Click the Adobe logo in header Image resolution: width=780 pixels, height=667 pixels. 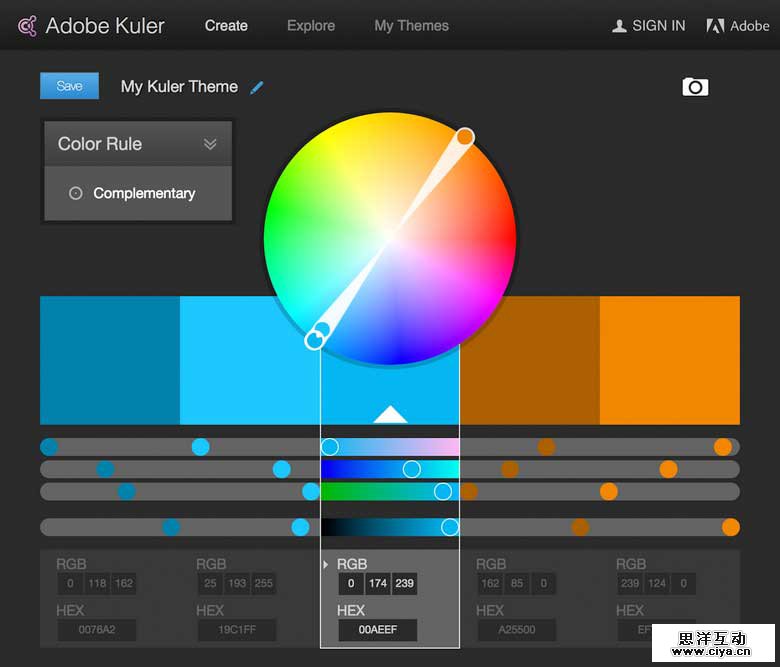click(715, 26)
